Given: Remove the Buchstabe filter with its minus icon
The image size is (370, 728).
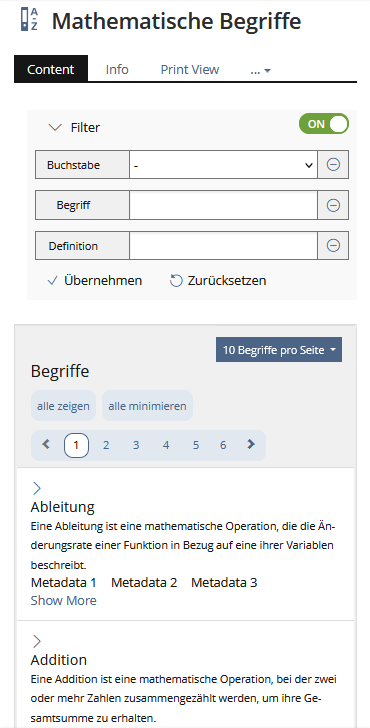Looking at the screenshot, I should tap(333, 164).
